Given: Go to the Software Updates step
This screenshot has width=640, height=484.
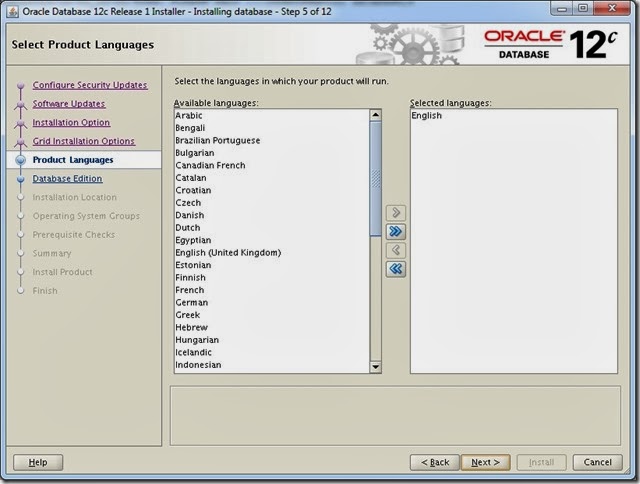Looking at the screenshot, I should 69,104.
